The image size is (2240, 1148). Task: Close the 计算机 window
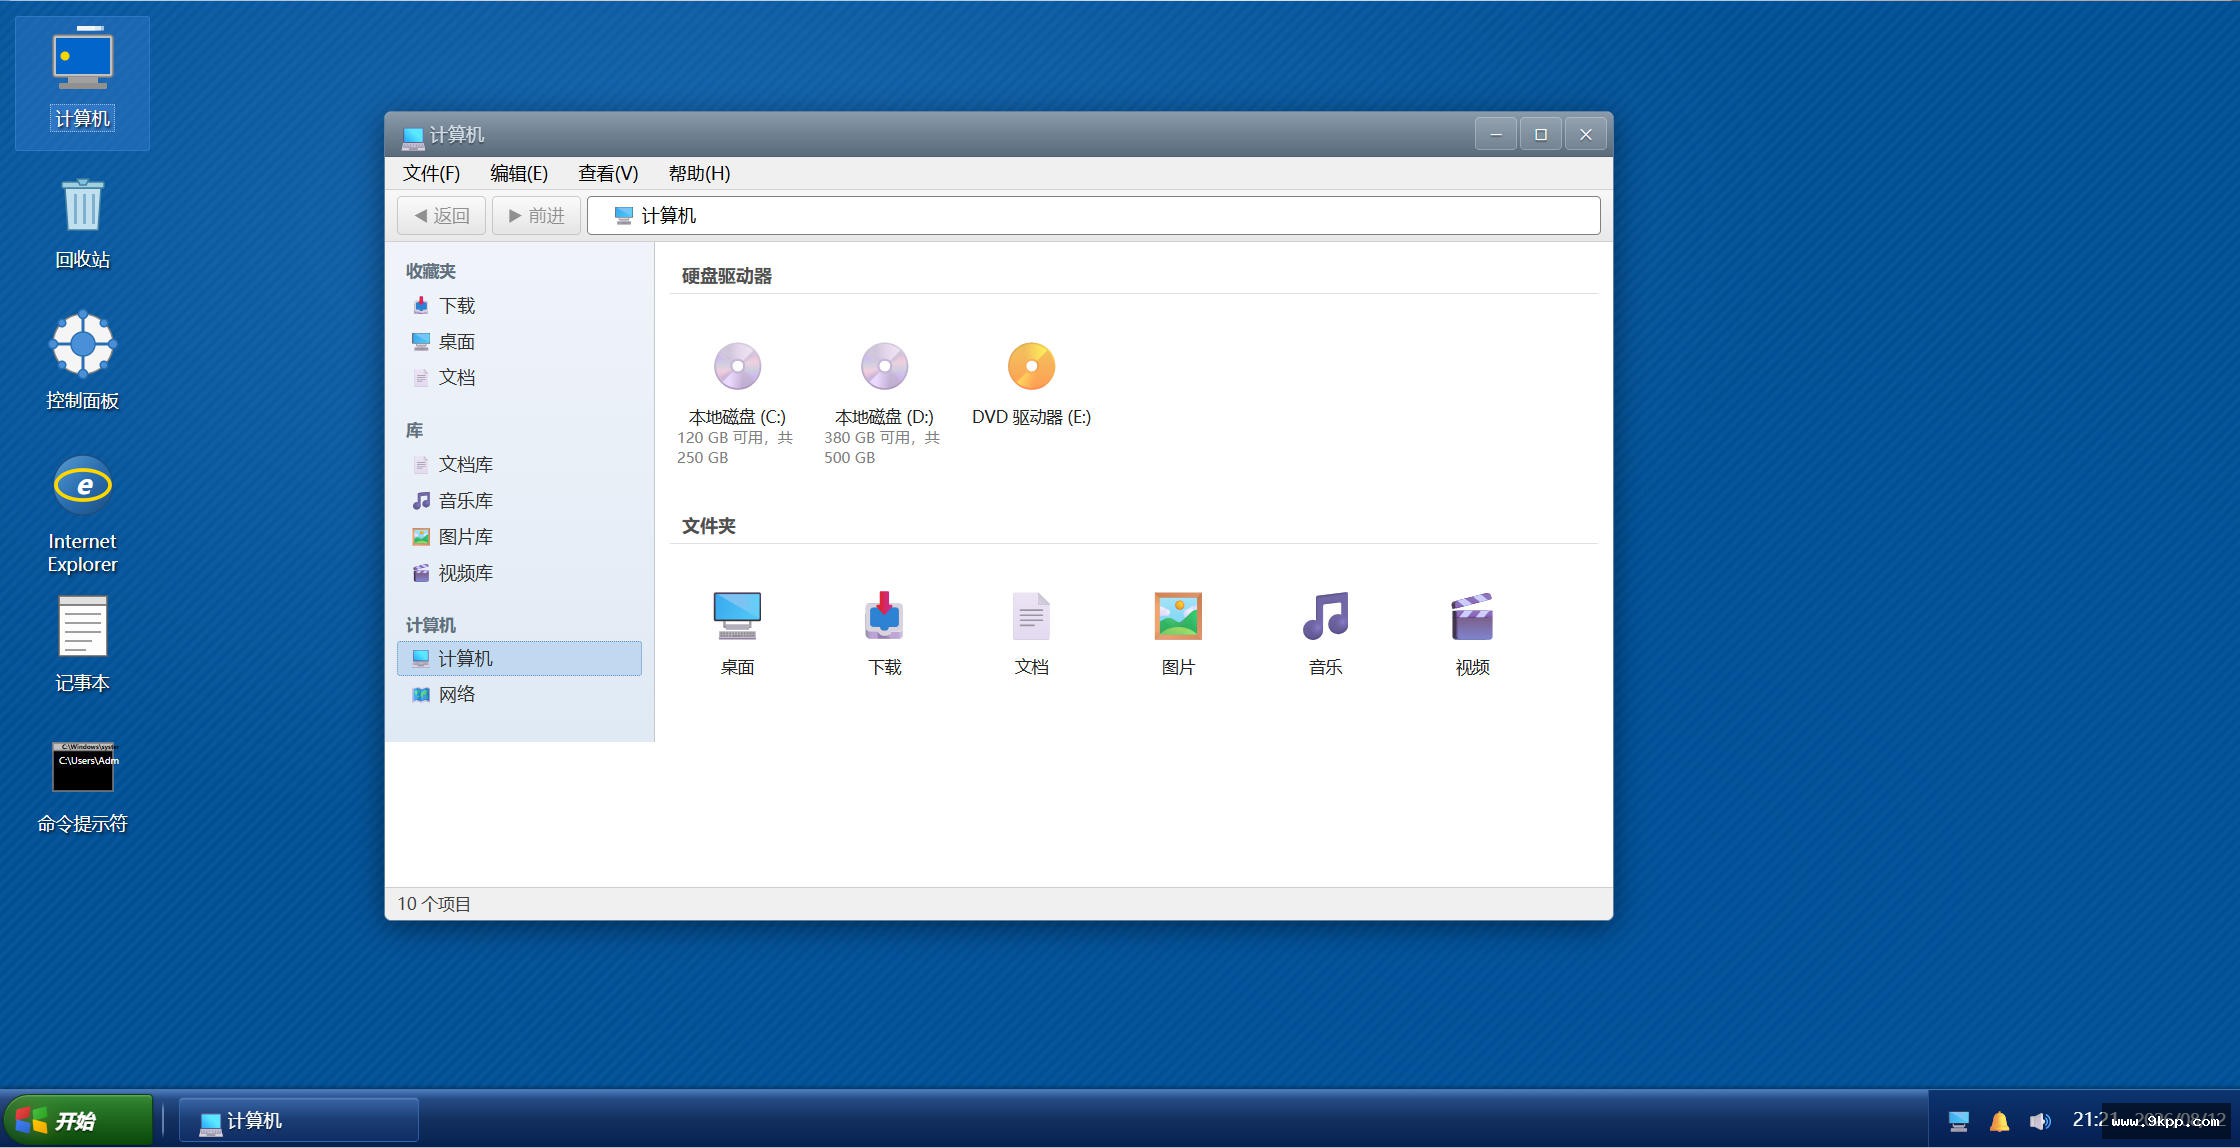pyautogui.click(x=1586, y=134)
